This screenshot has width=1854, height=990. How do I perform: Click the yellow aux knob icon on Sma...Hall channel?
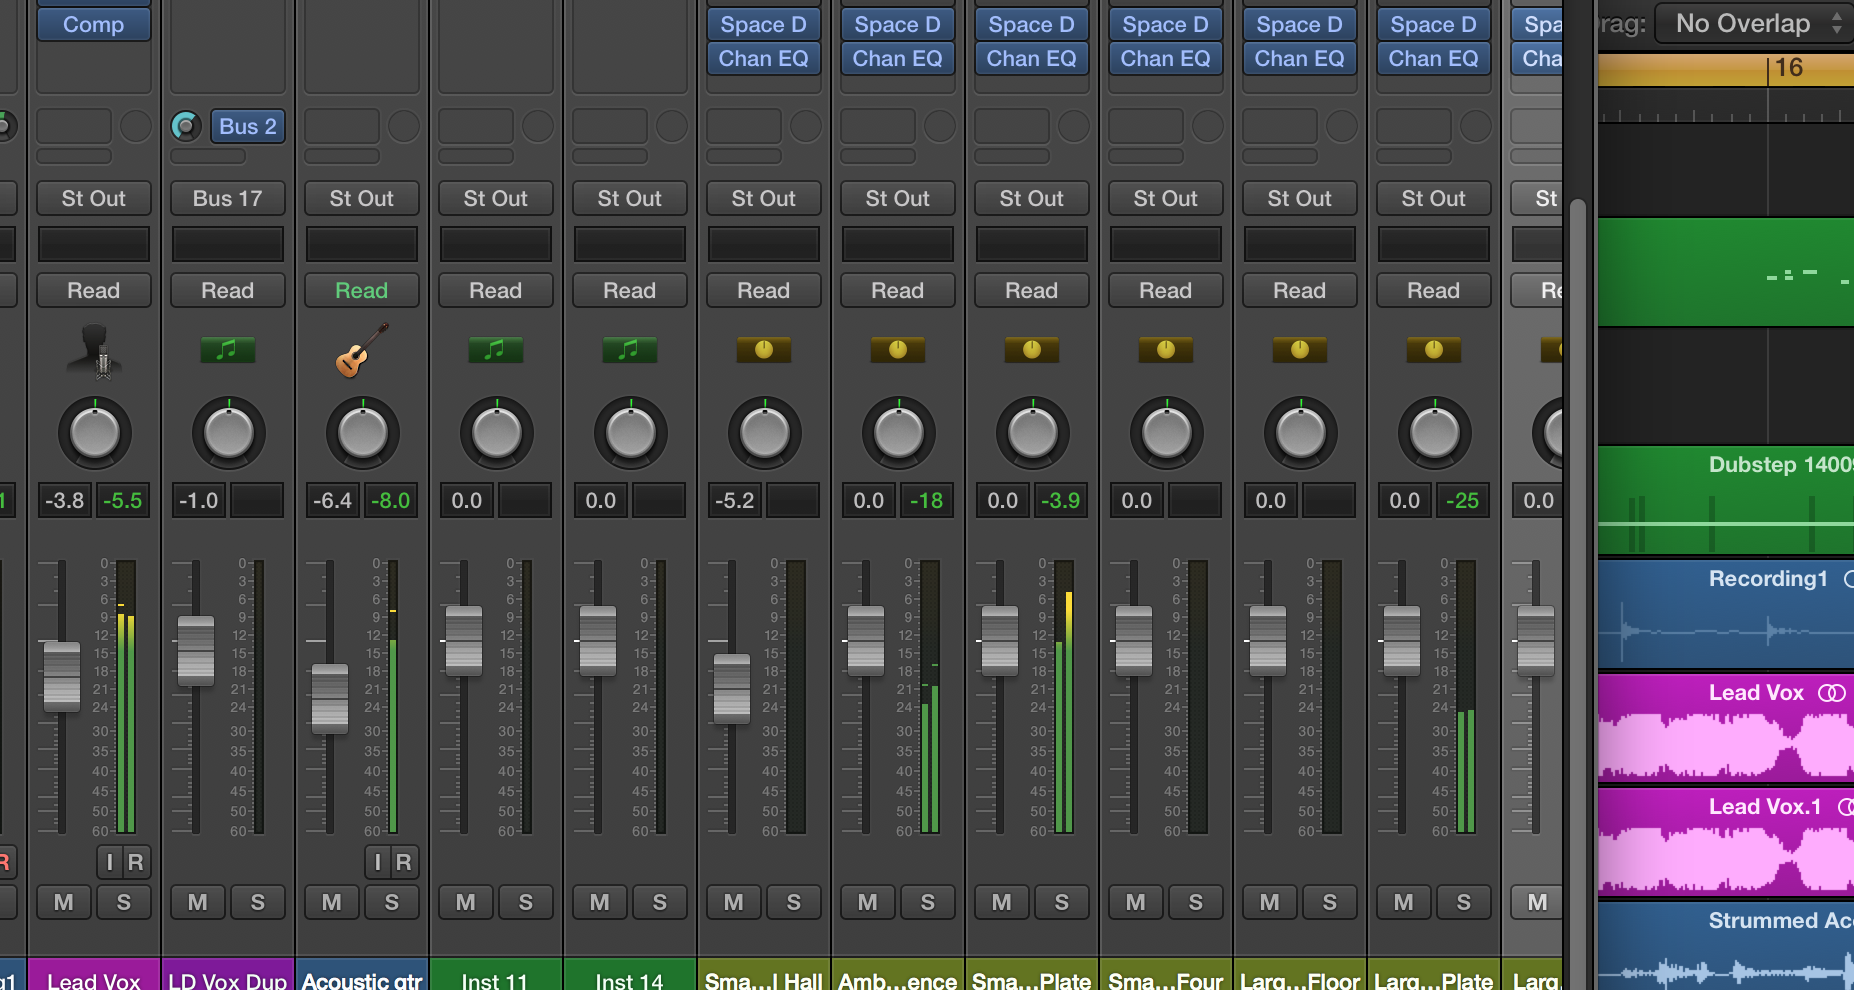763,349
